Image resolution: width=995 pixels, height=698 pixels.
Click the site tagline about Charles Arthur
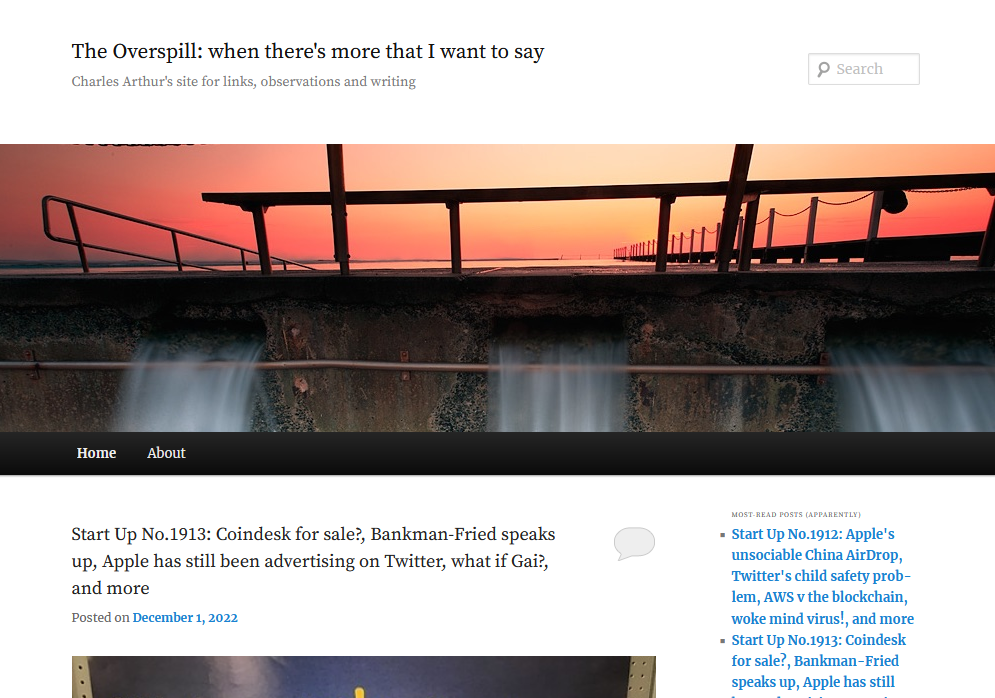coord(244,81)
